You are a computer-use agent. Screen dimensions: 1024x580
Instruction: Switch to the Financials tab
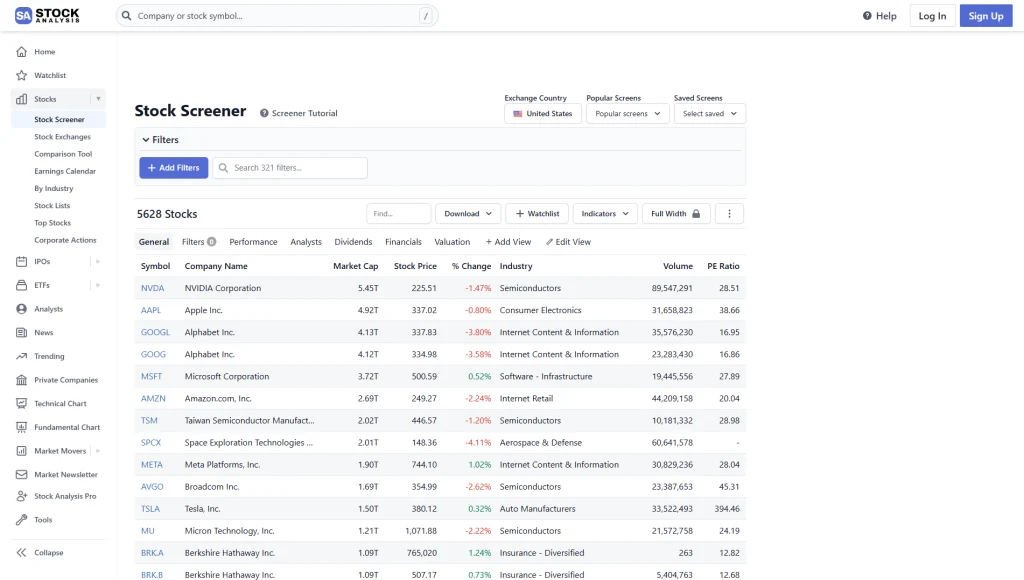point(404,242)
